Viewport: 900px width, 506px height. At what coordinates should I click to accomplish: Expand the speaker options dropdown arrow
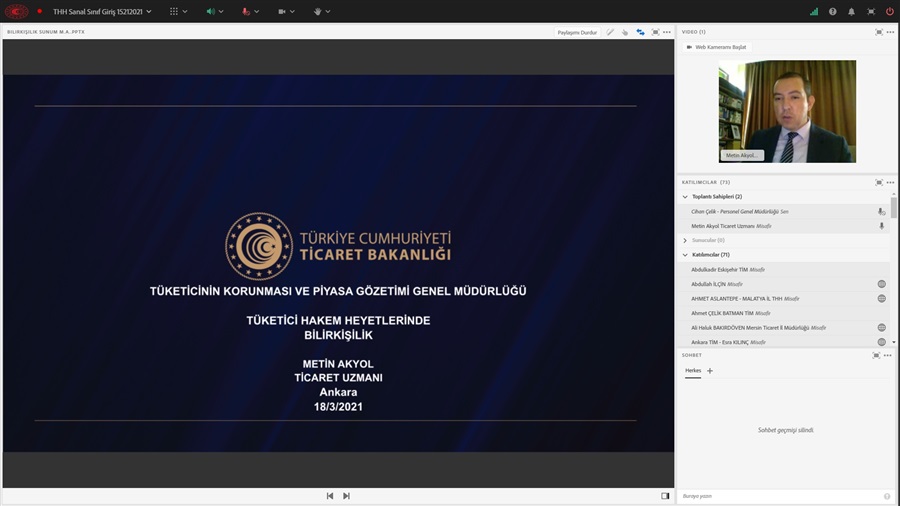(221, 11)
